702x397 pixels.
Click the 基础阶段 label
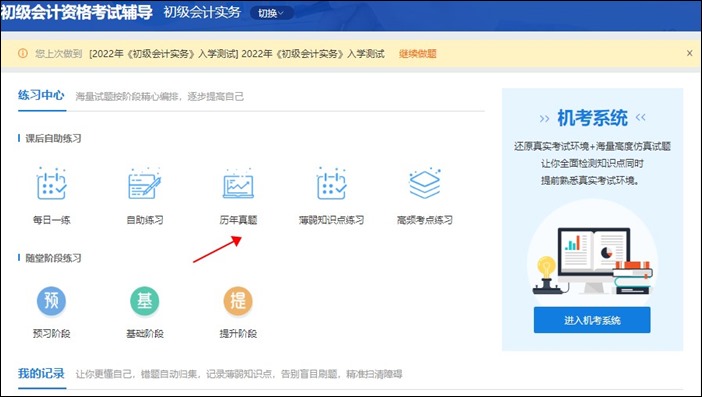145,333
